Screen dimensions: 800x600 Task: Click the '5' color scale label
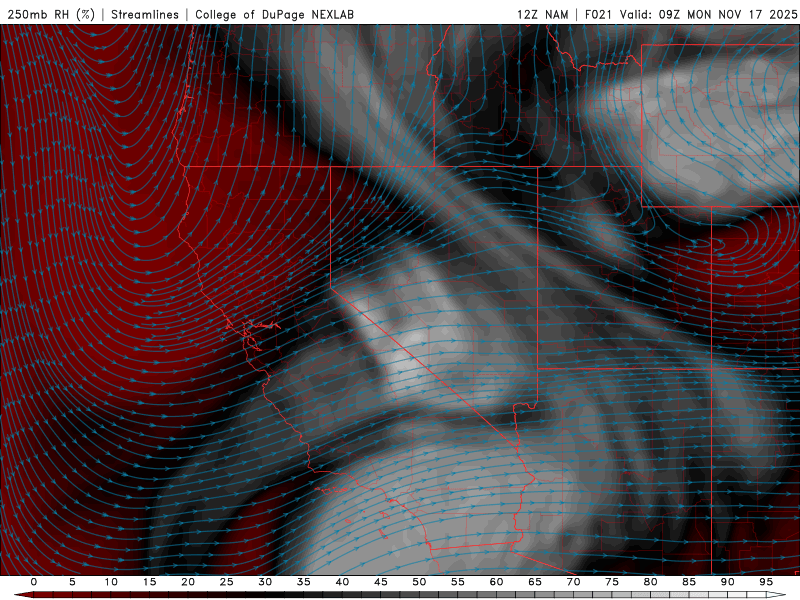tap(72, 582)
